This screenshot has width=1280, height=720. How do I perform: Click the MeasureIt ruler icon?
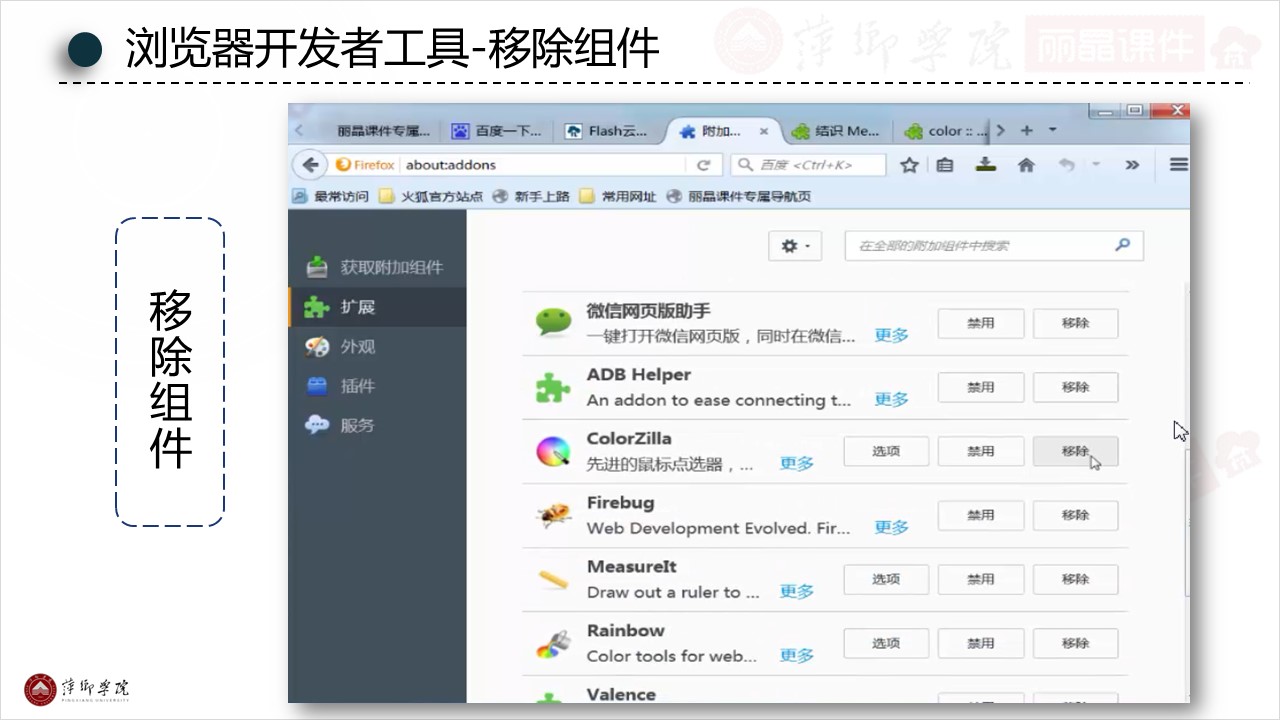(553, 579)
